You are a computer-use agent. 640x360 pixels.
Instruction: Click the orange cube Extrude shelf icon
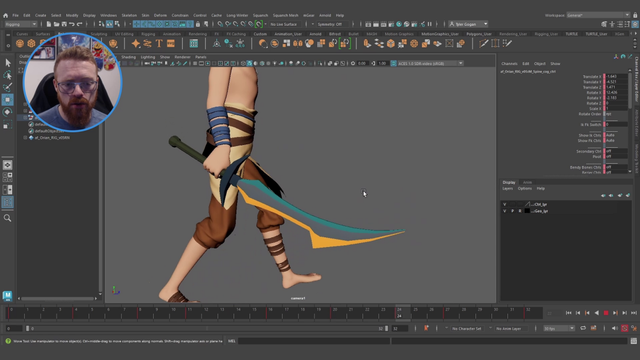[x=391, y=43]
